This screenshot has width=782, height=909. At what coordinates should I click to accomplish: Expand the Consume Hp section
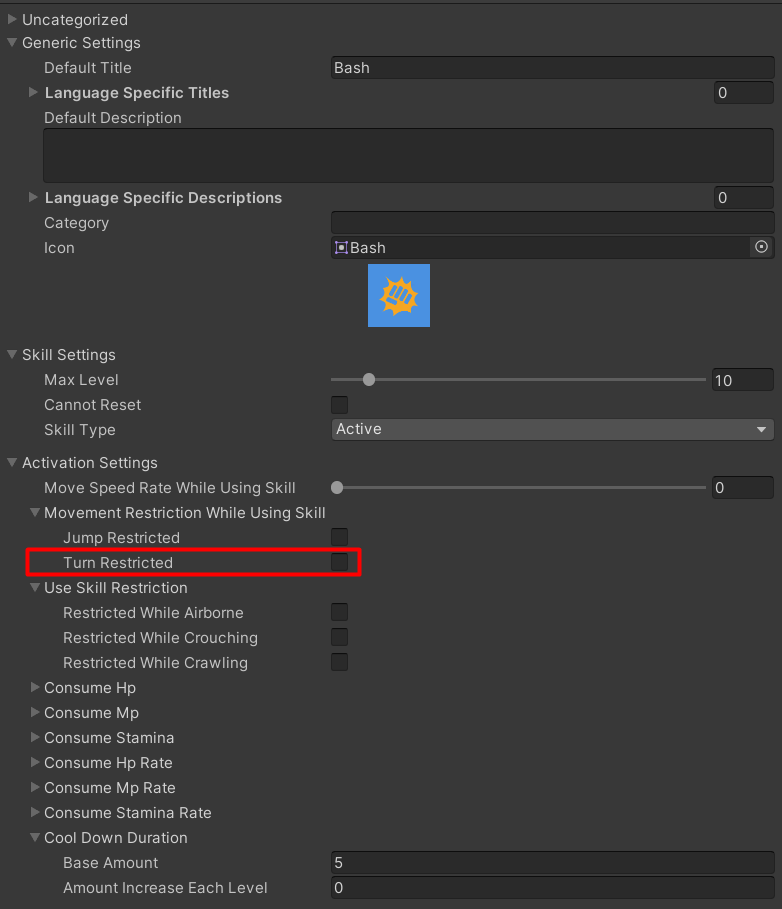click(x=33, y=688)
